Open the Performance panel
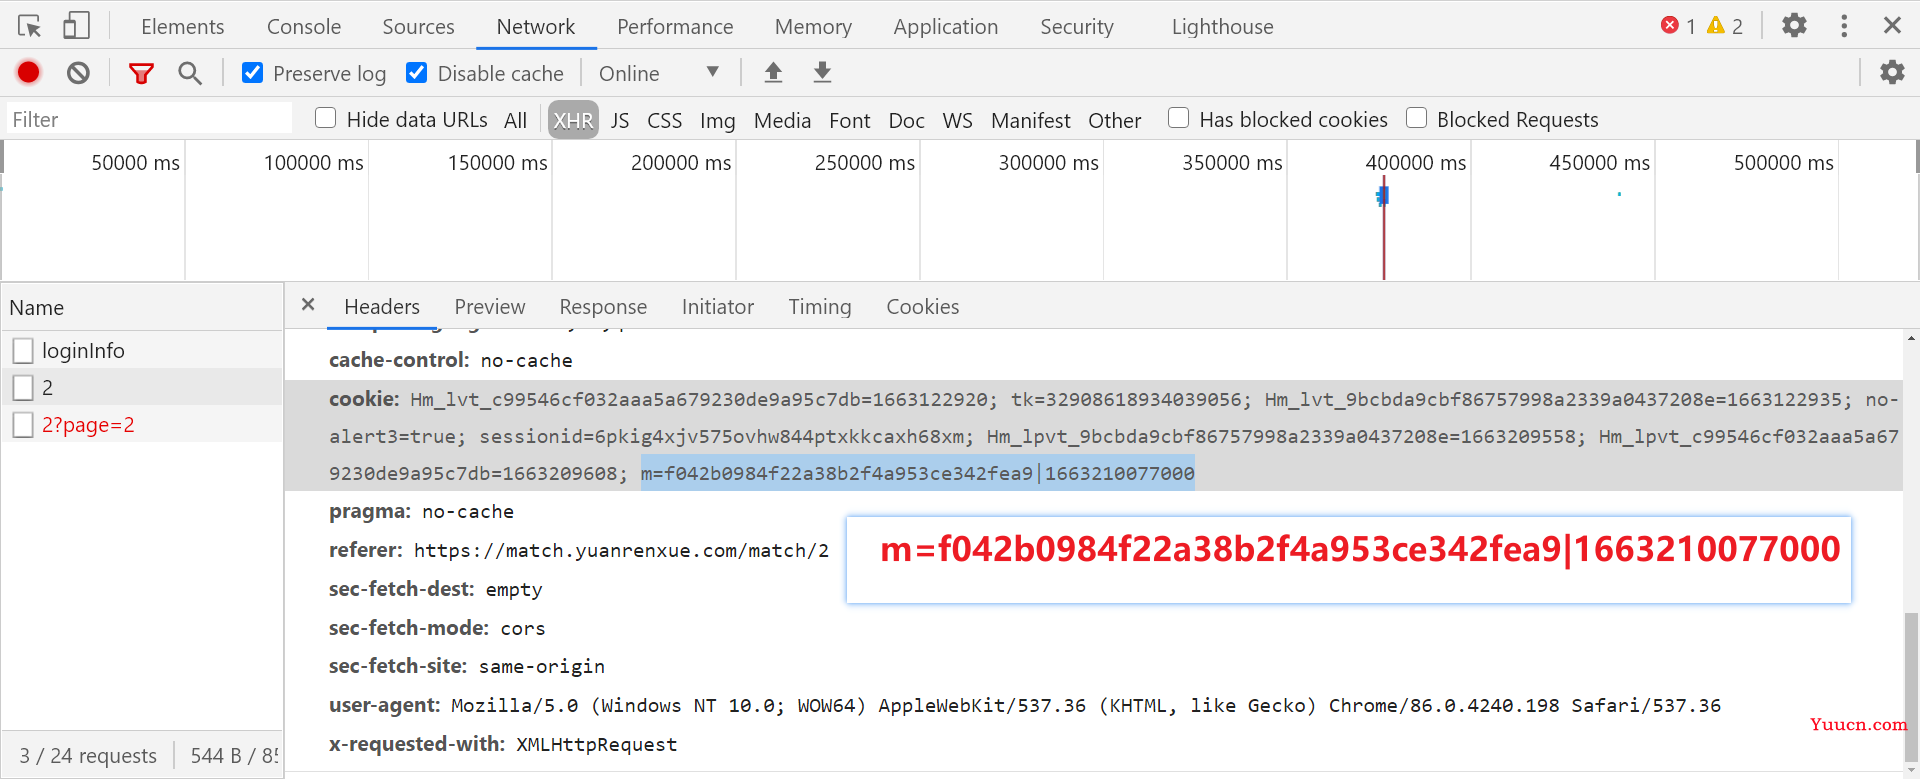This screenshot has width=1920, height=779. click(x=675, y=26)
